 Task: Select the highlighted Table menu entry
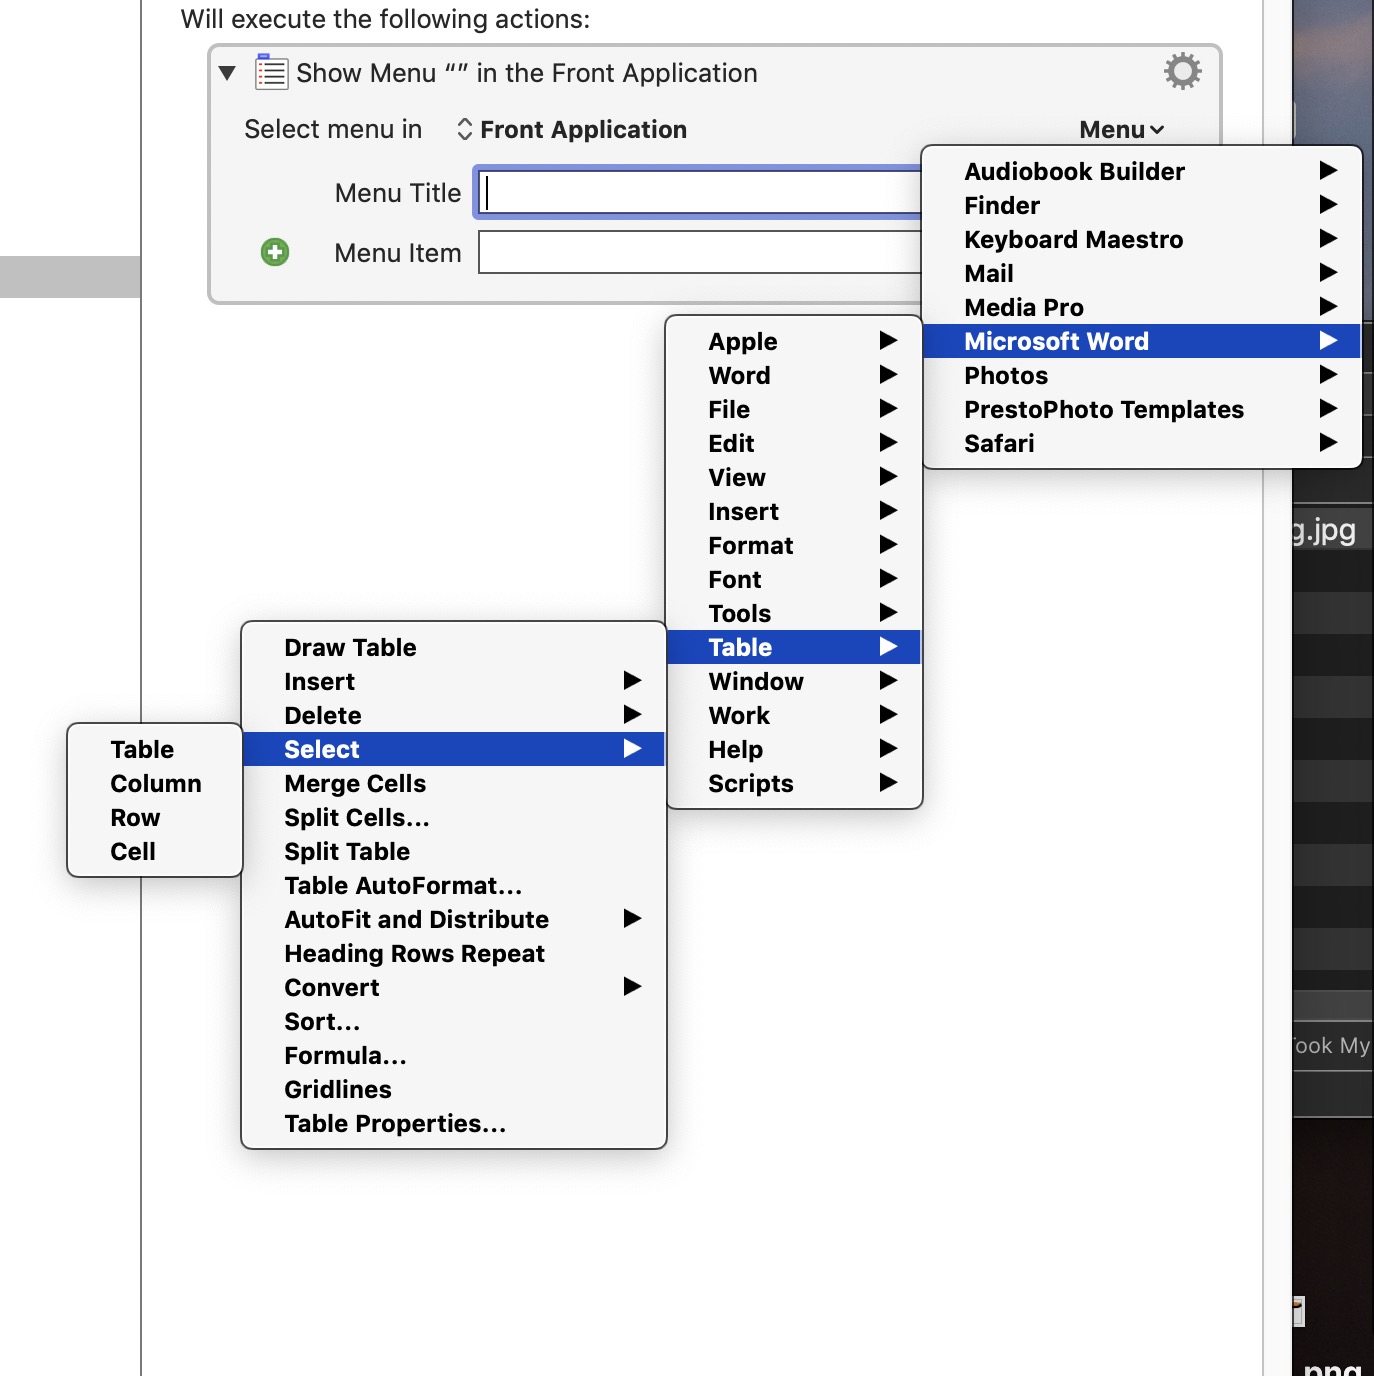coord(794,648)
